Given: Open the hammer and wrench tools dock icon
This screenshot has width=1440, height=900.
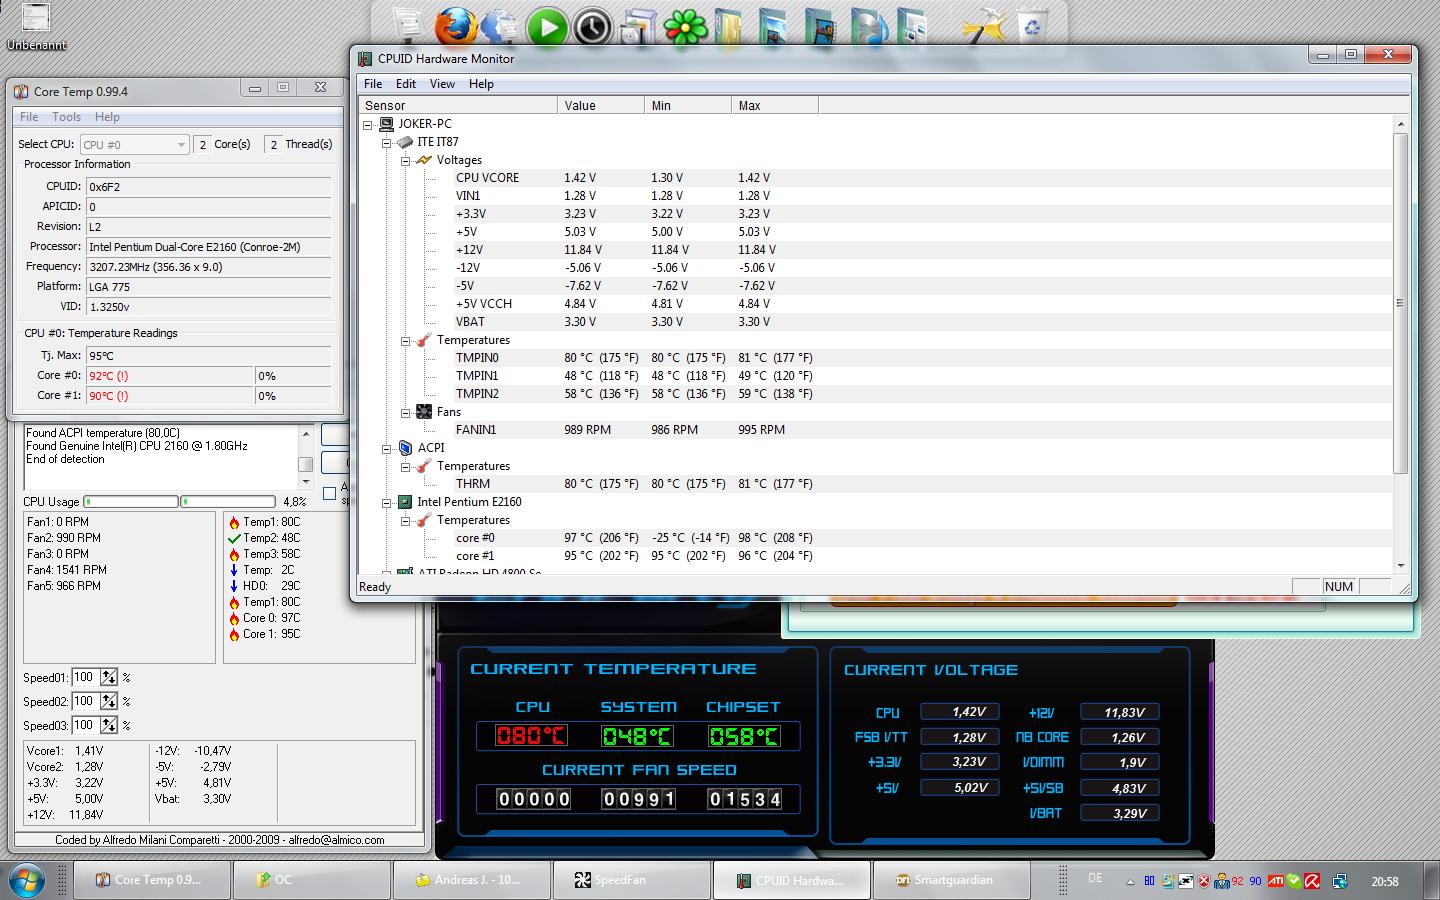Looking at the screenshot, I should pyautogui.click(x=983, y=27).
